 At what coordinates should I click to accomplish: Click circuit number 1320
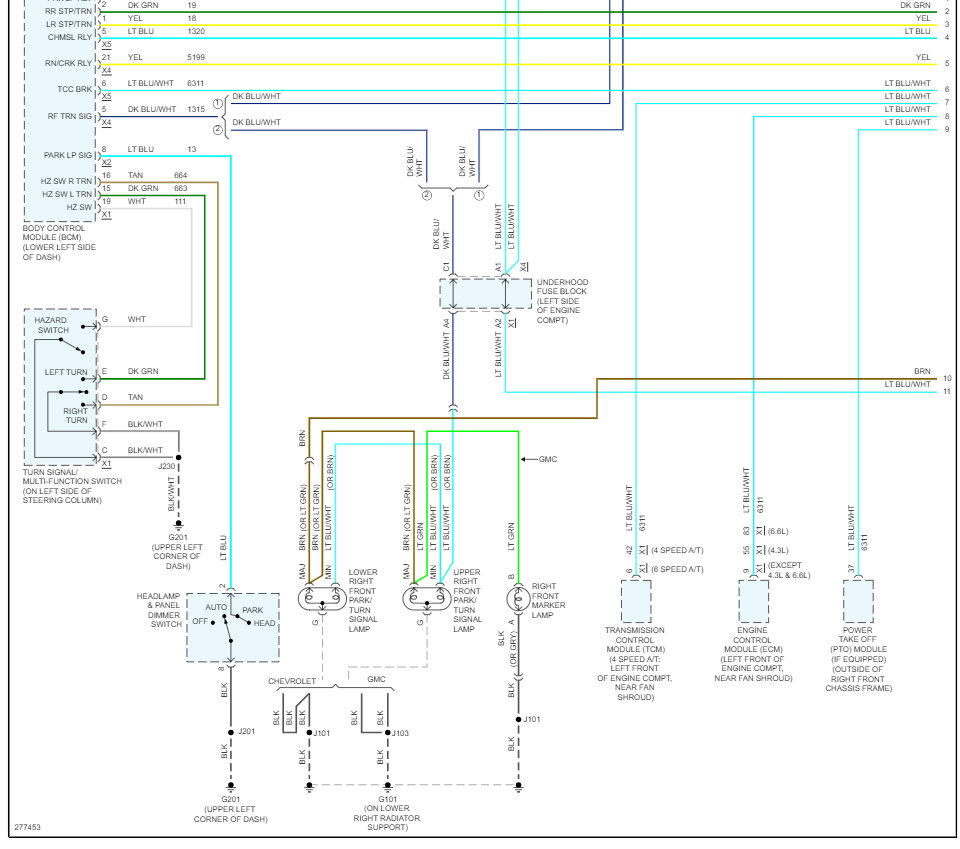[196, 31]
